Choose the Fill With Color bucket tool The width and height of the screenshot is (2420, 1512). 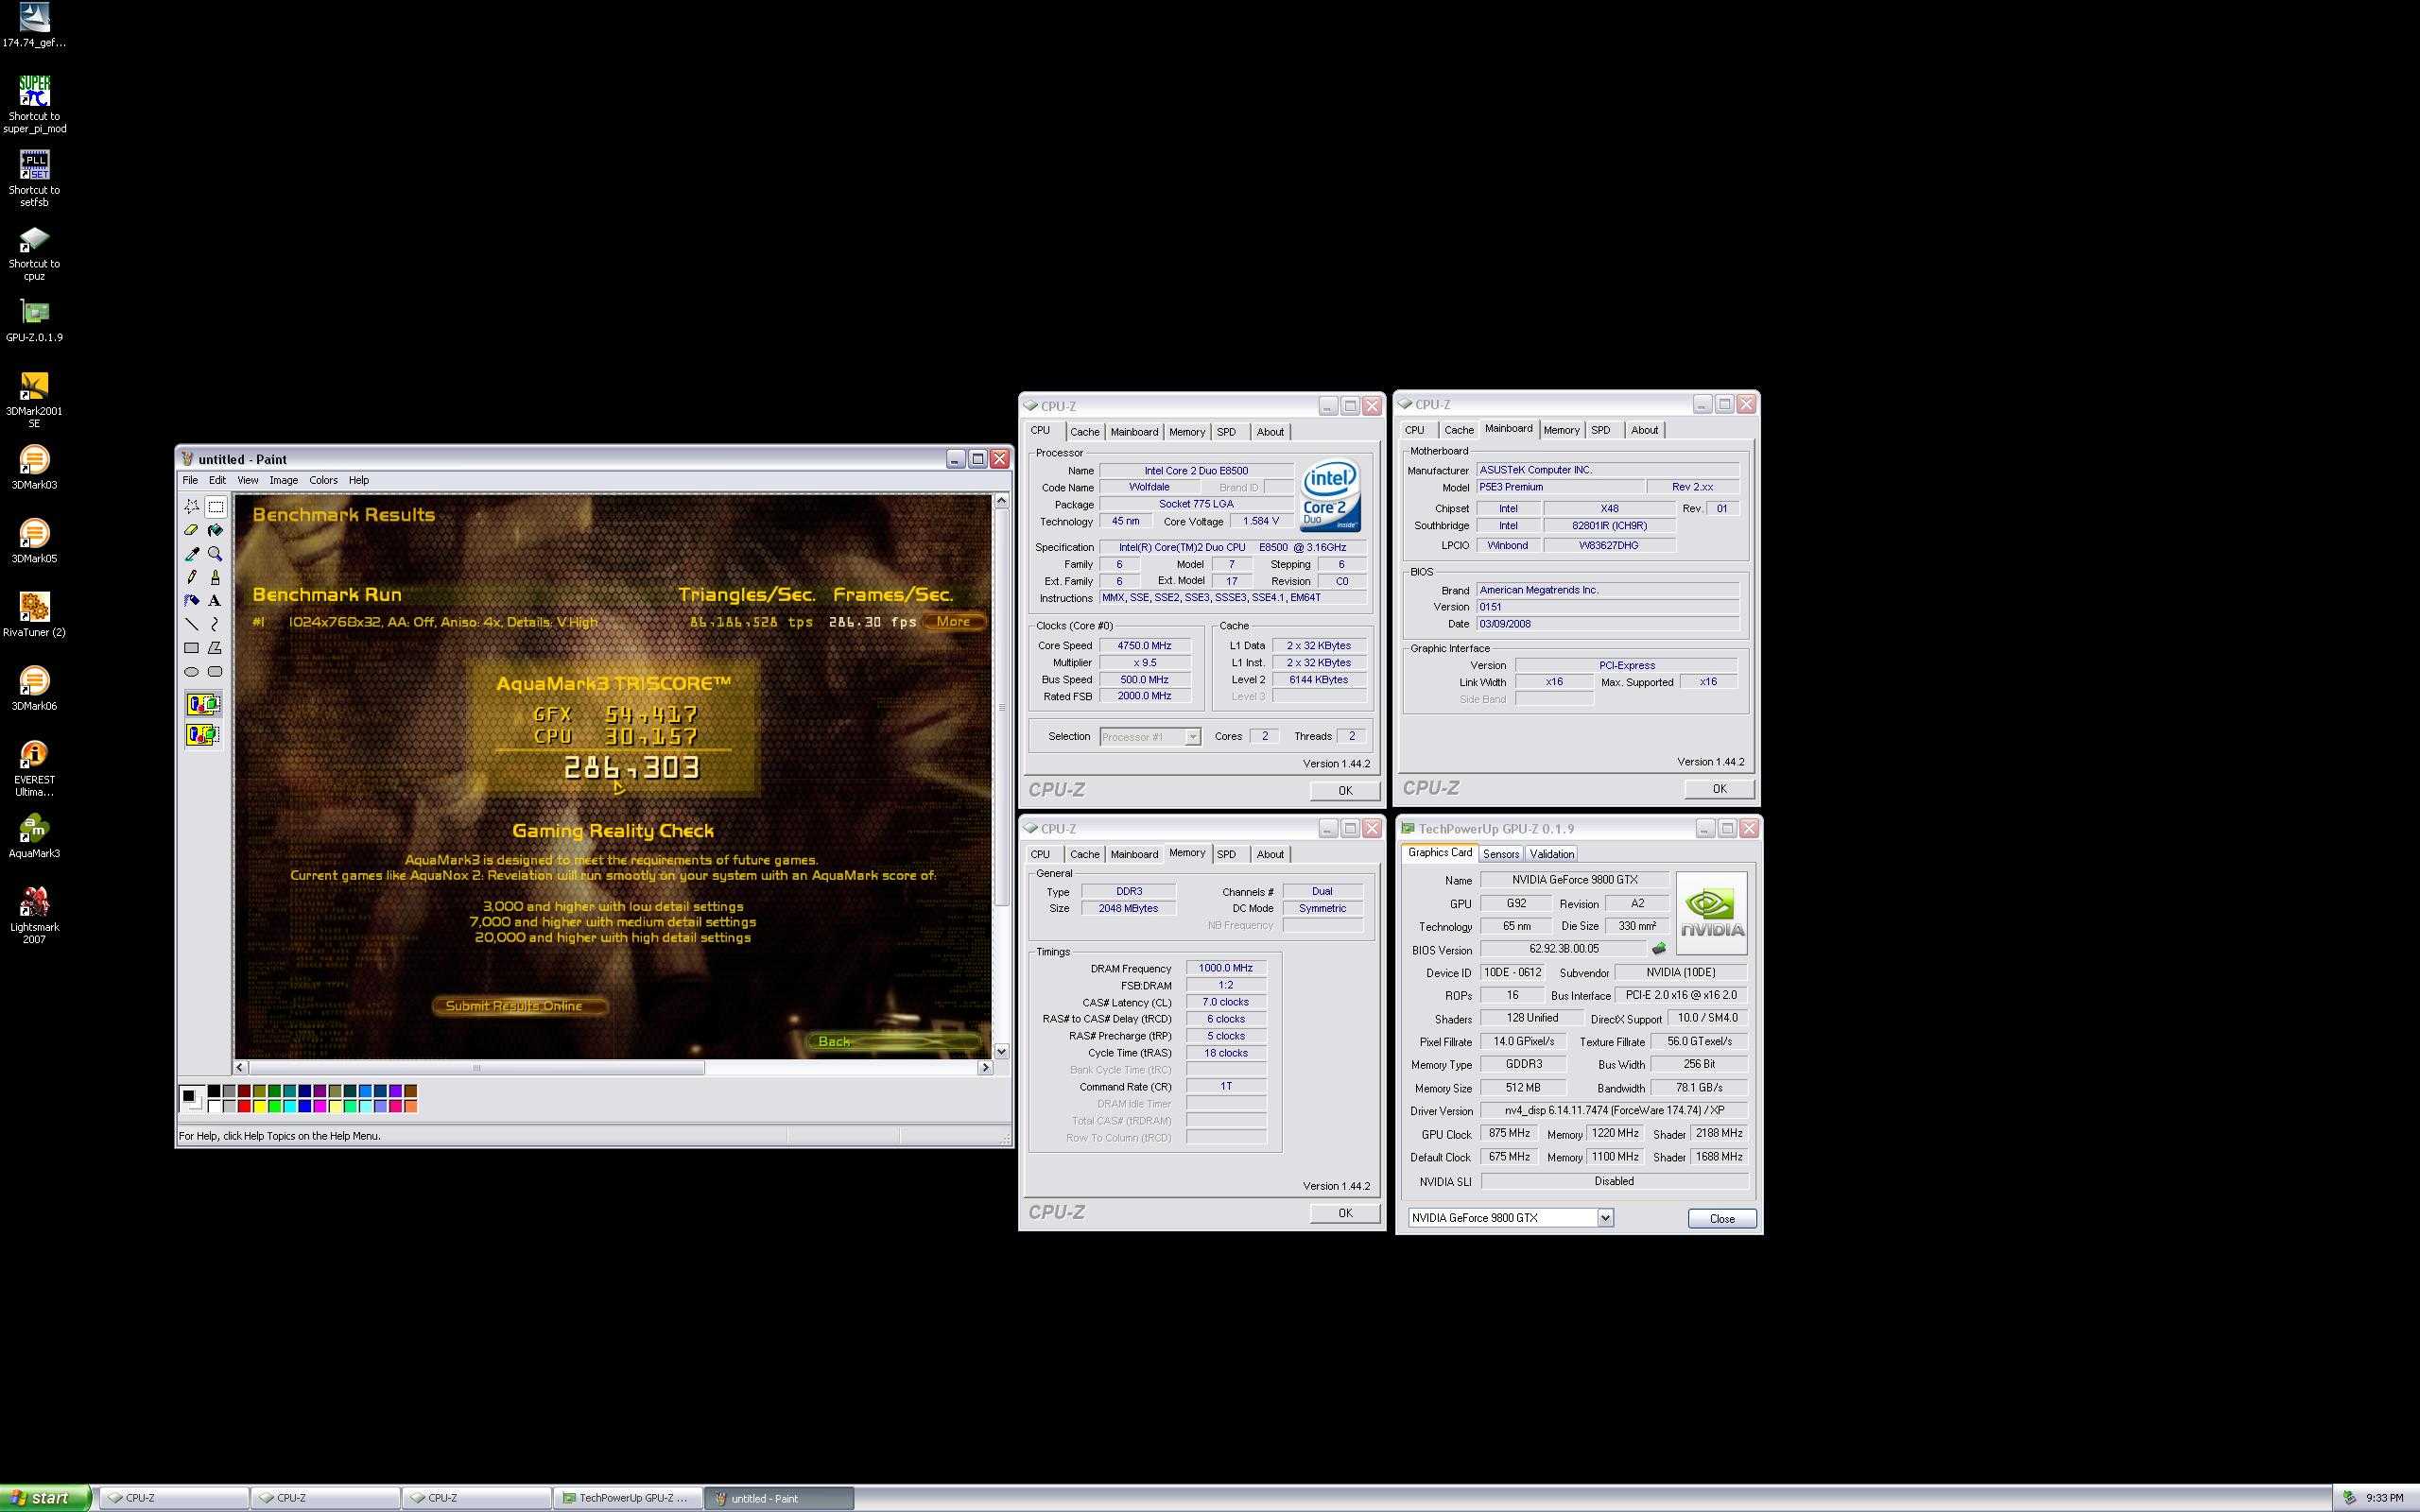pyautogui.click(x=215, y=530)
